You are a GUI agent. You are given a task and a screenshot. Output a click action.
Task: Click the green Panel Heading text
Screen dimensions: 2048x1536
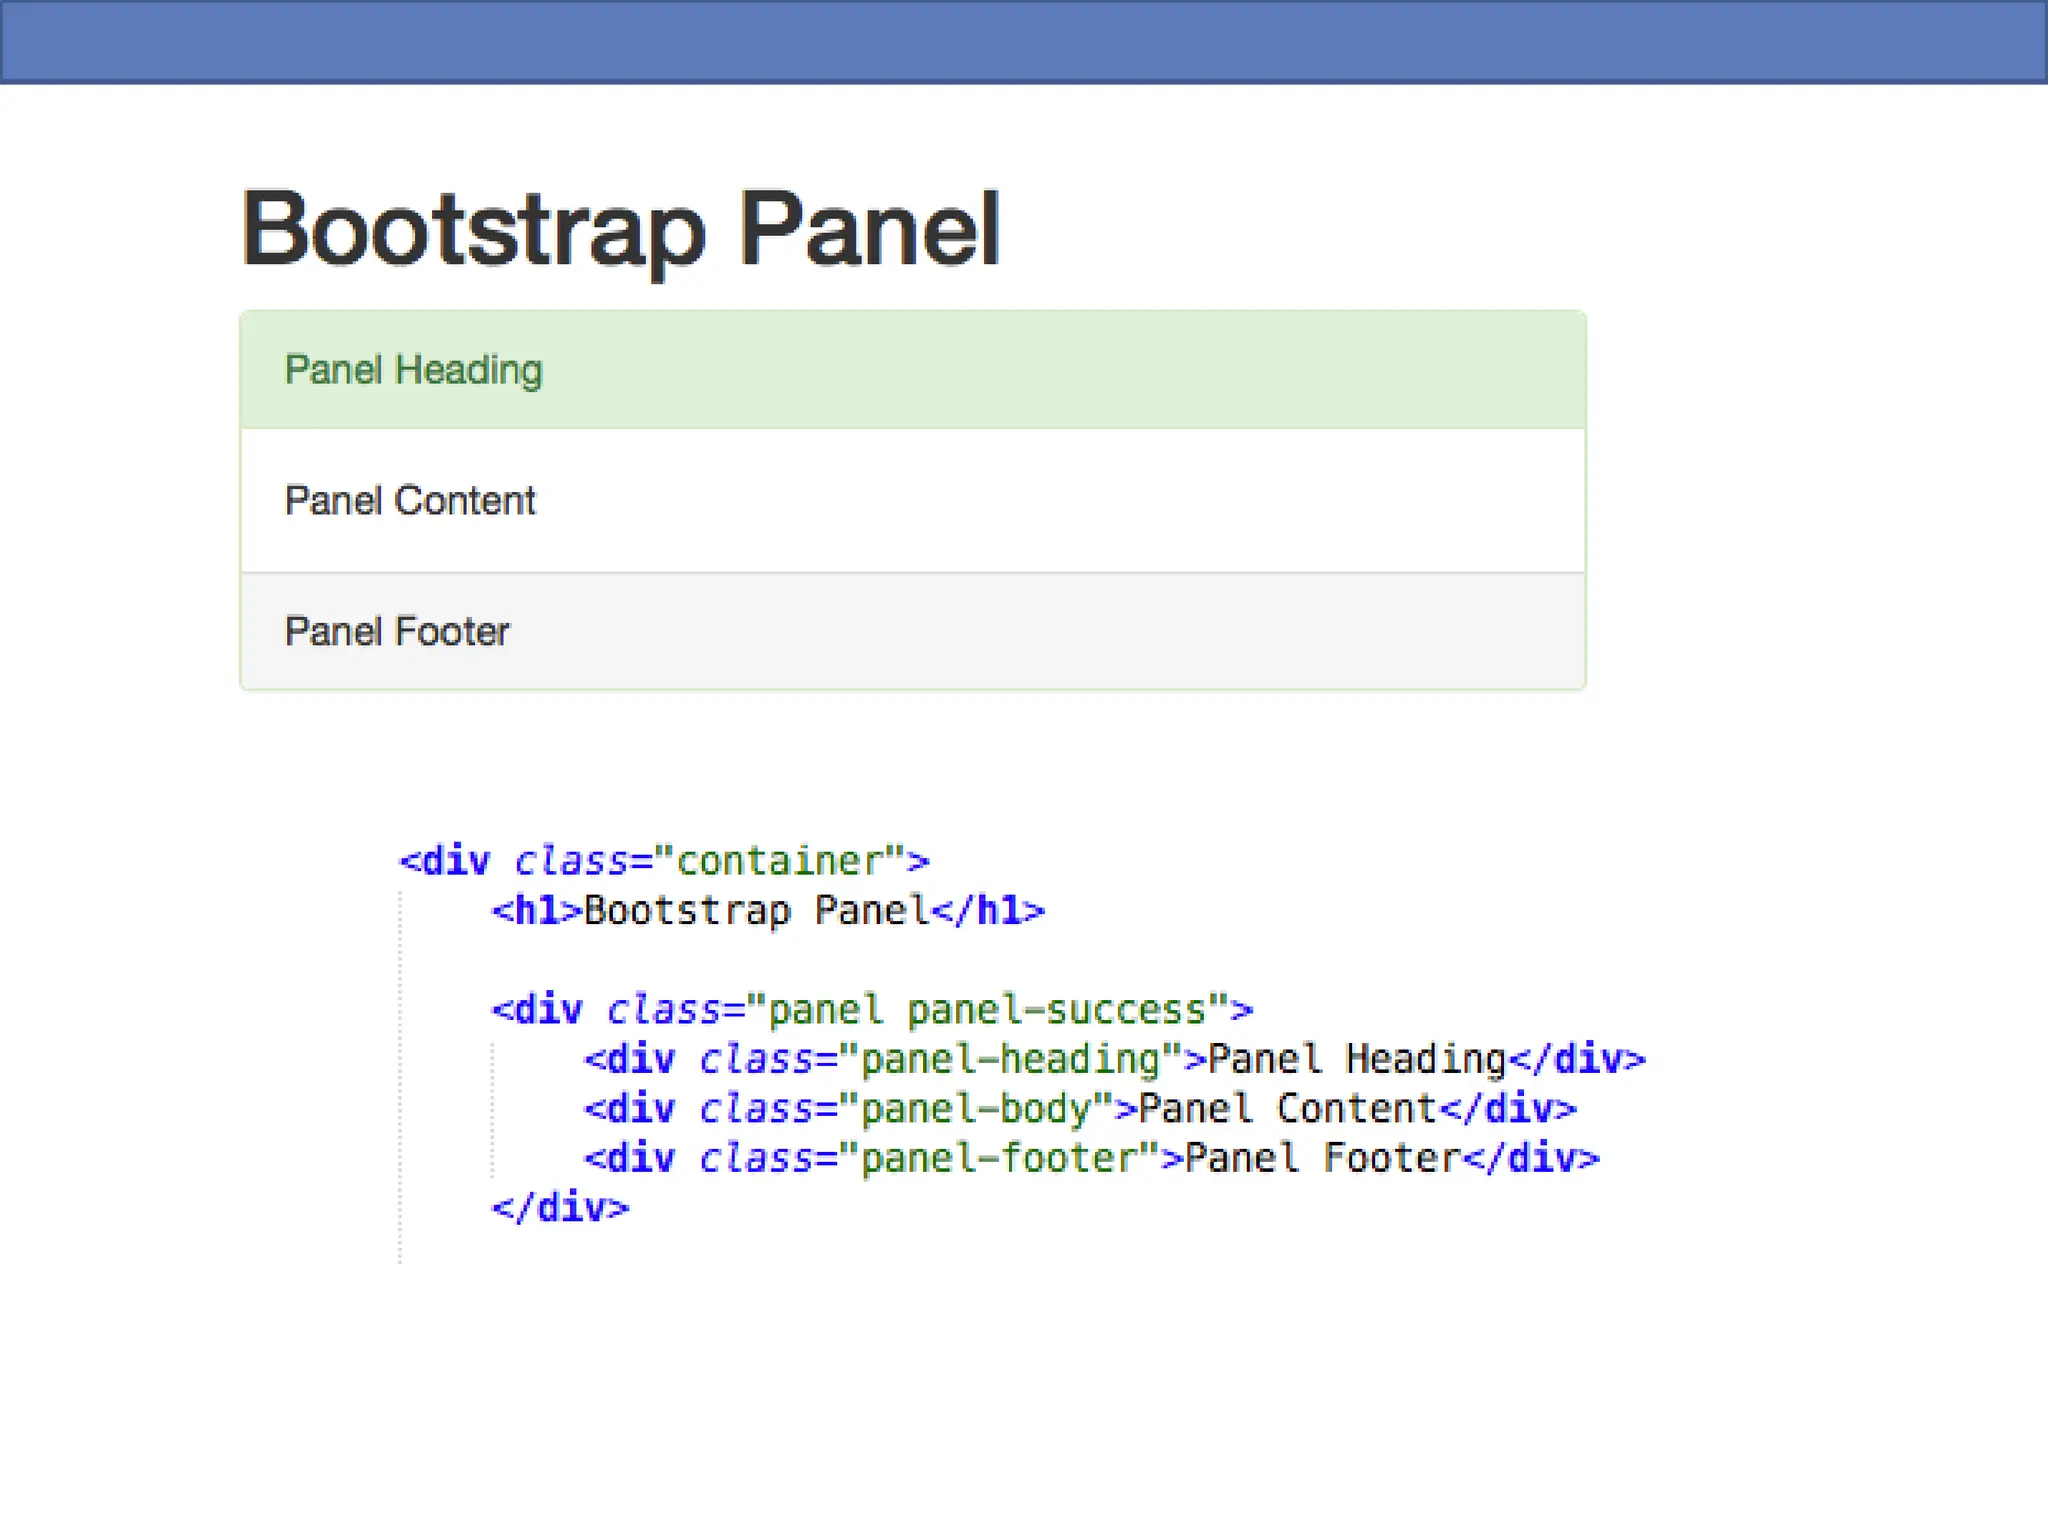click(413, 370)
